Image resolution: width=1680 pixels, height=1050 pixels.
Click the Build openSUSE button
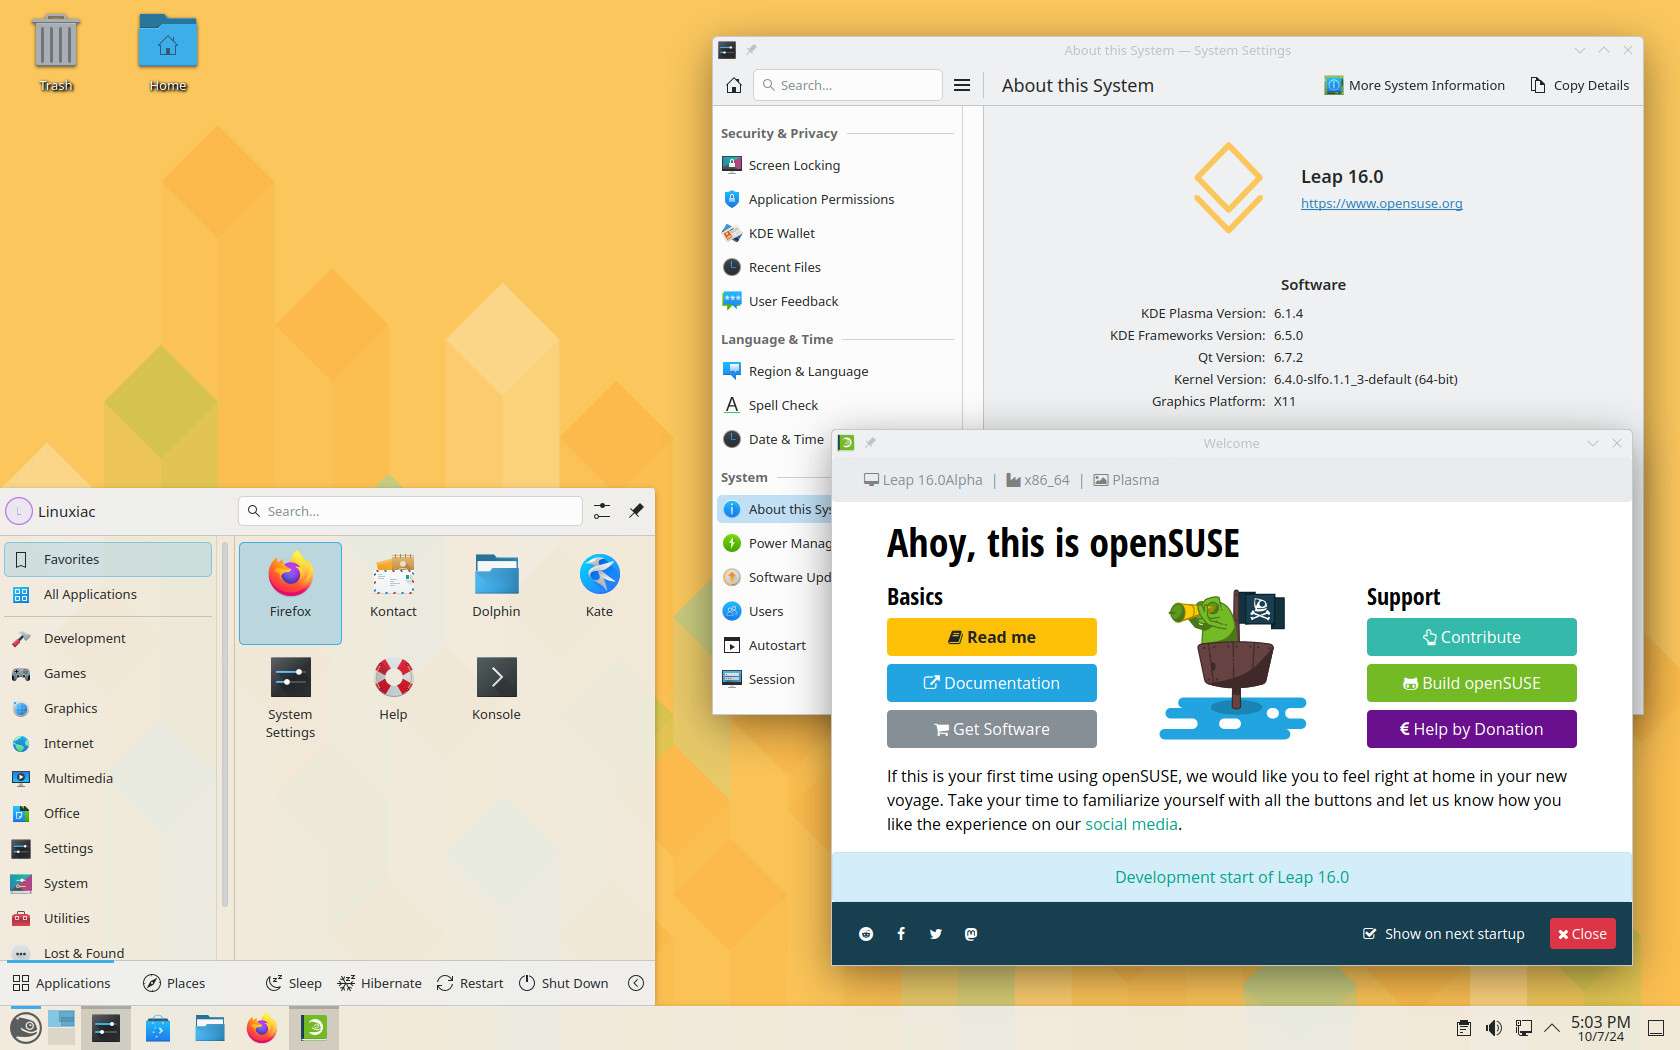click(1472, 683)
